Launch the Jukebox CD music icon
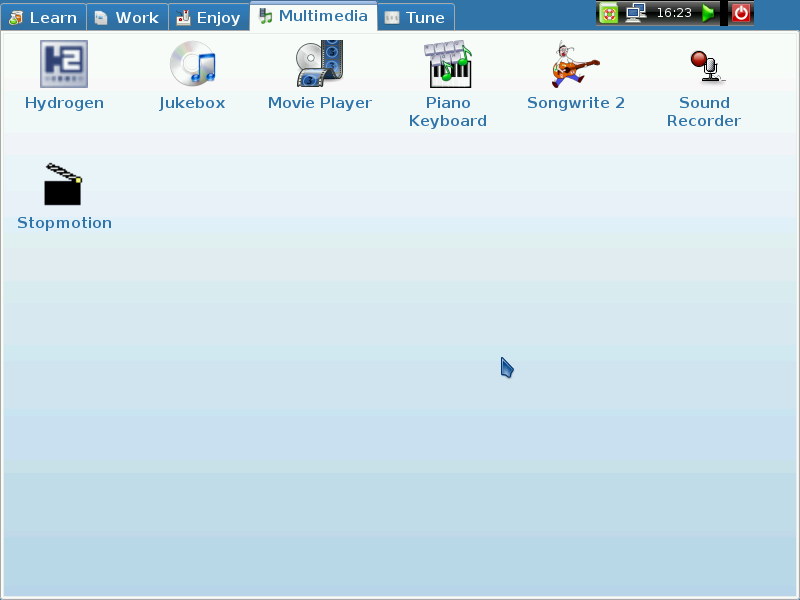The height and width of the screenshot is (600, 800). click(192, 64)
